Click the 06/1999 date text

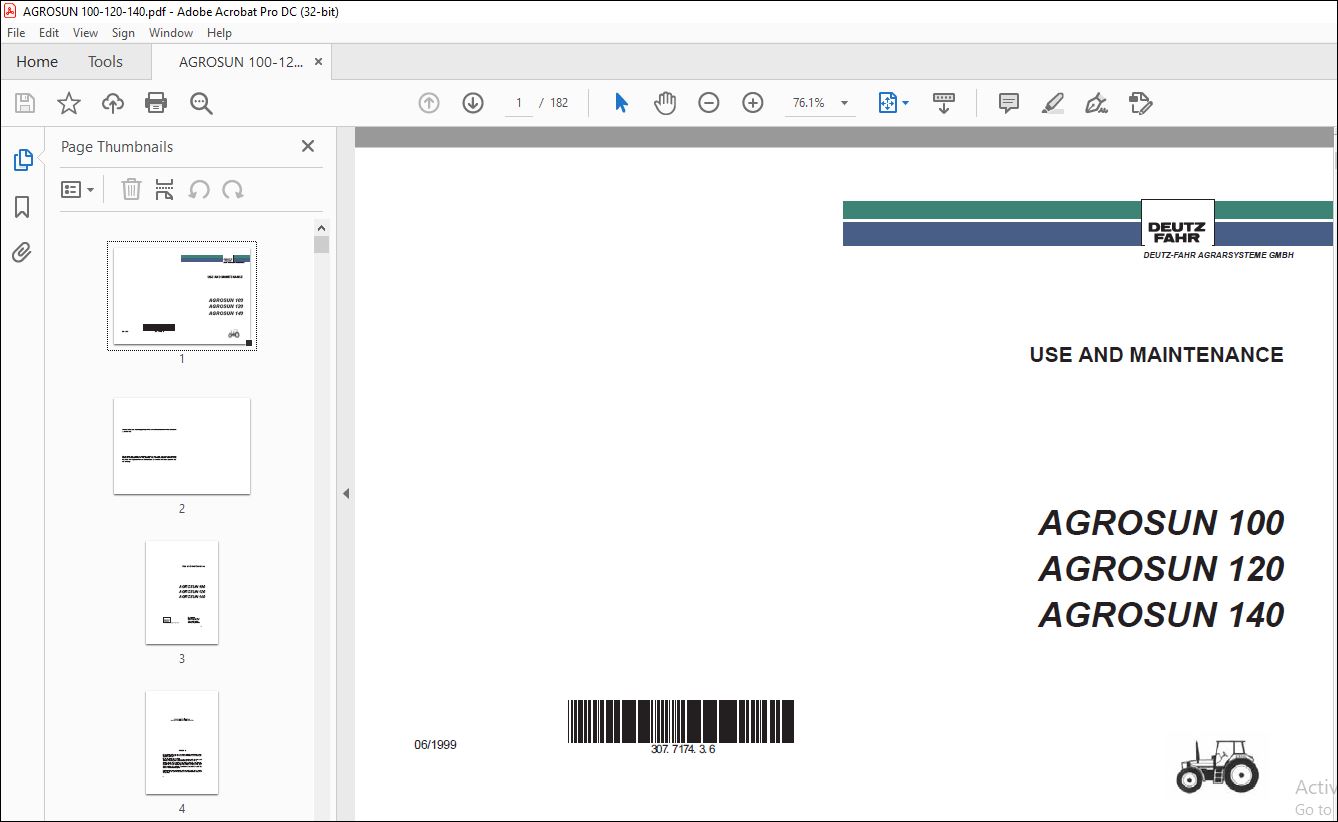(435, 745)
